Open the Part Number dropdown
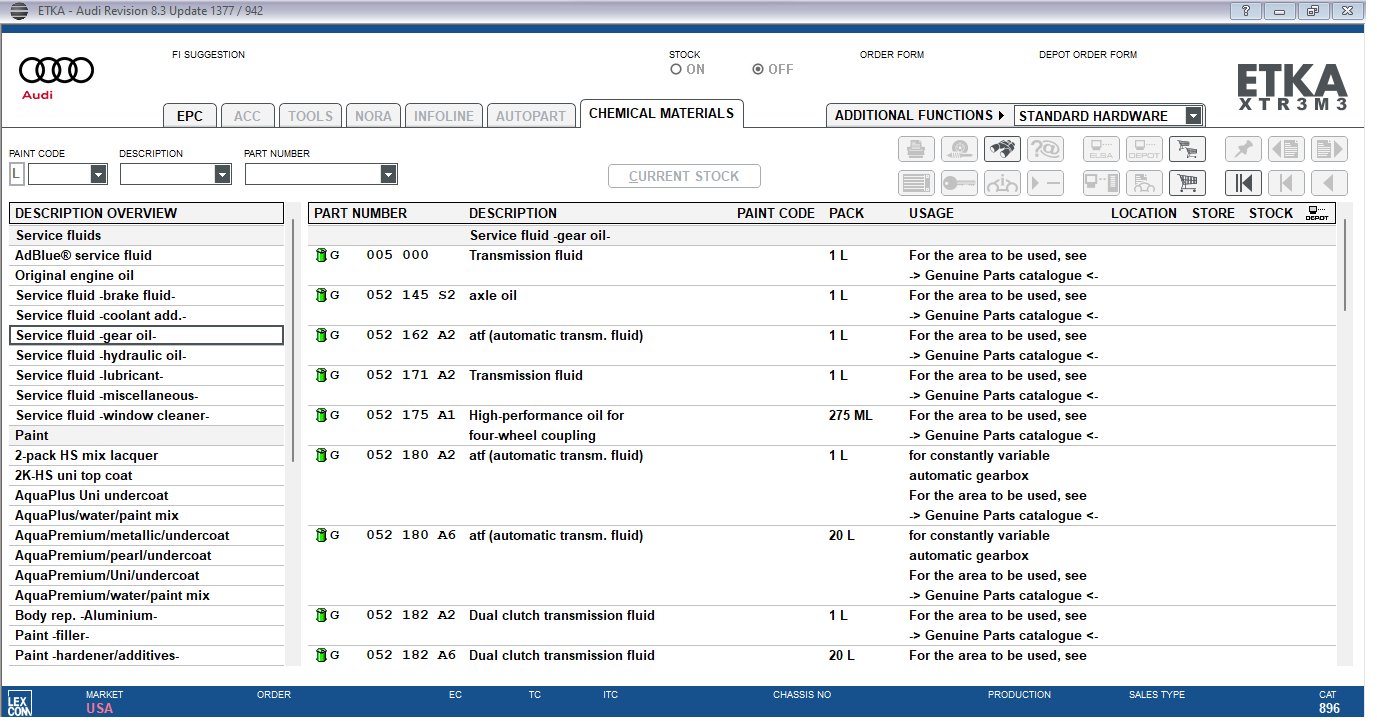This screenshot has width=1377, height=721. click(388, 175)
